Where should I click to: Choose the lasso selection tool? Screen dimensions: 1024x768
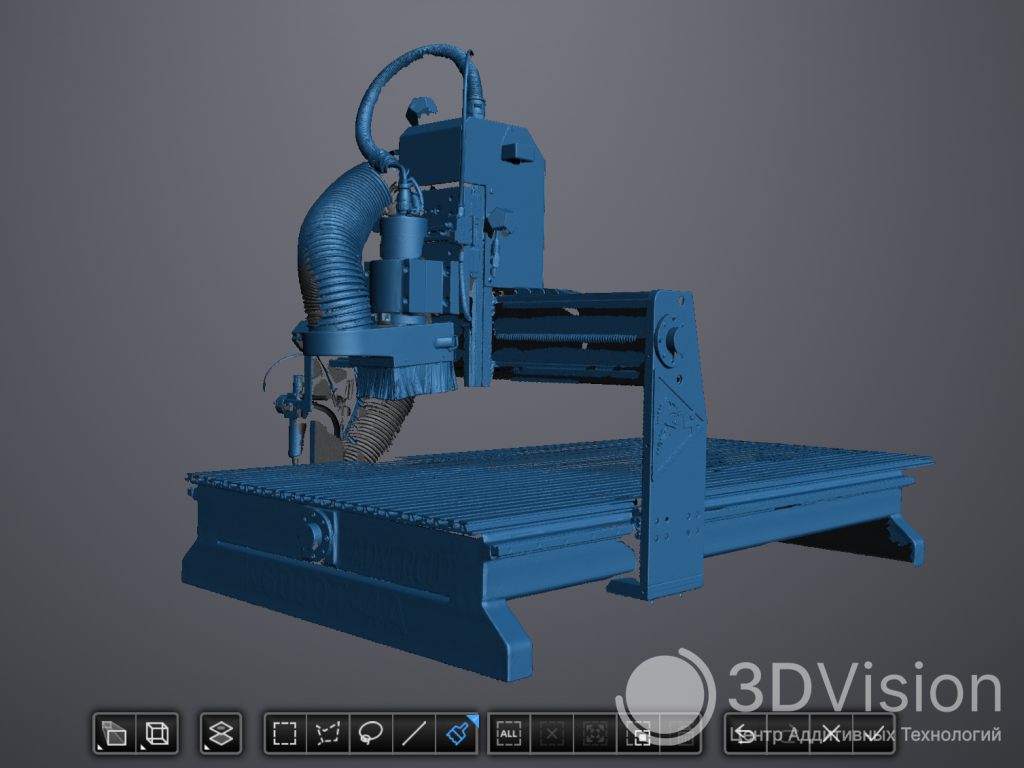point(371,734)
